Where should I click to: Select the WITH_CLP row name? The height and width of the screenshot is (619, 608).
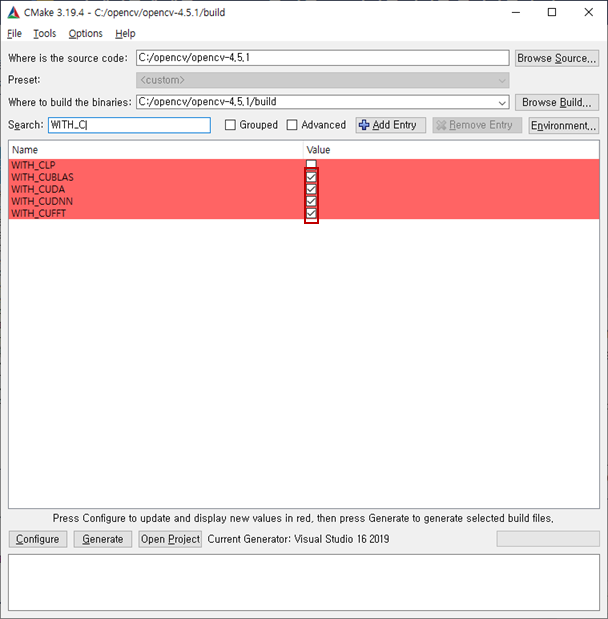(34, 165)
